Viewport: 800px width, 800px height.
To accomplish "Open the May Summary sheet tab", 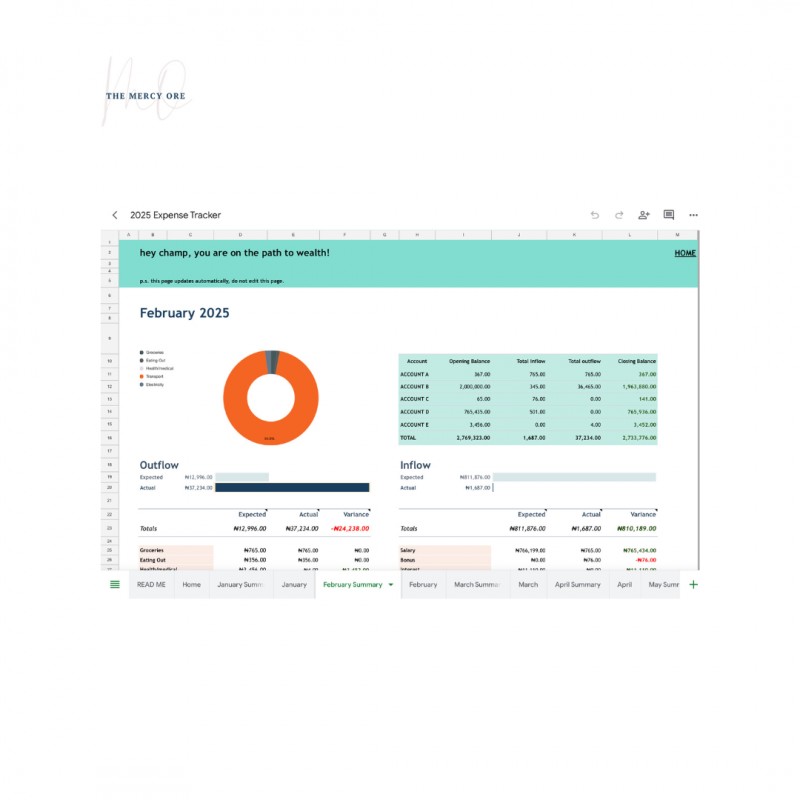I will click(x=663, y=584).
